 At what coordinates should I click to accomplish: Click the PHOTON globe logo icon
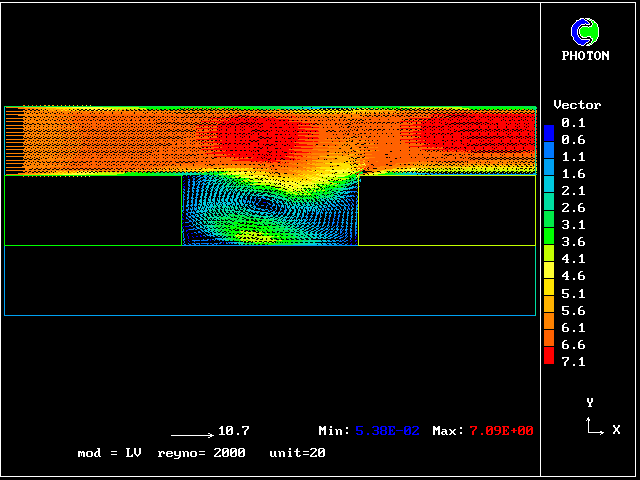[585, 32]
